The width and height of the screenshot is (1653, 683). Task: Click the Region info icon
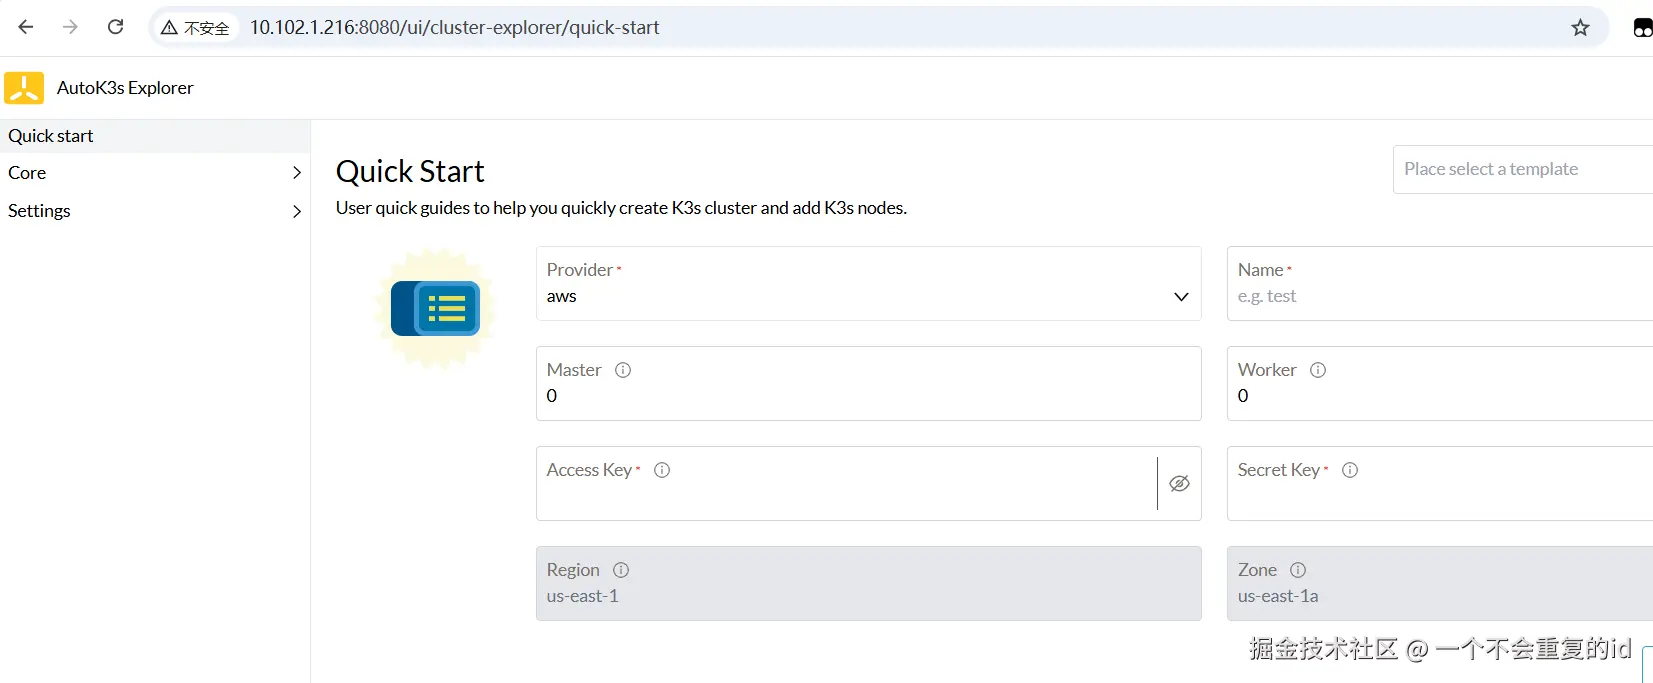tap(621, 570)
